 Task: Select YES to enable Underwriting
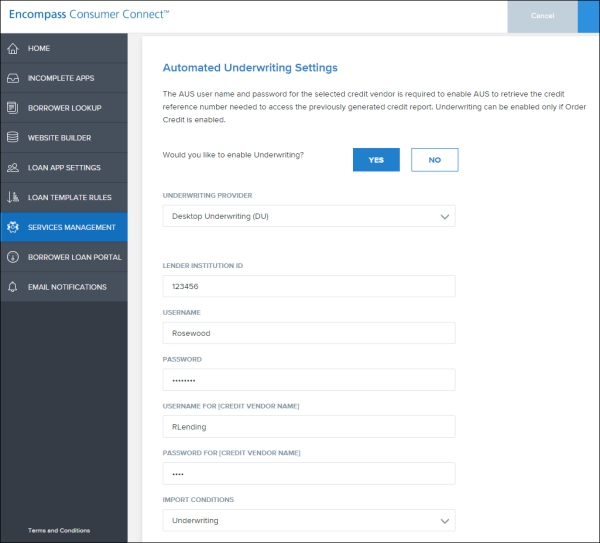pos(376,160)
